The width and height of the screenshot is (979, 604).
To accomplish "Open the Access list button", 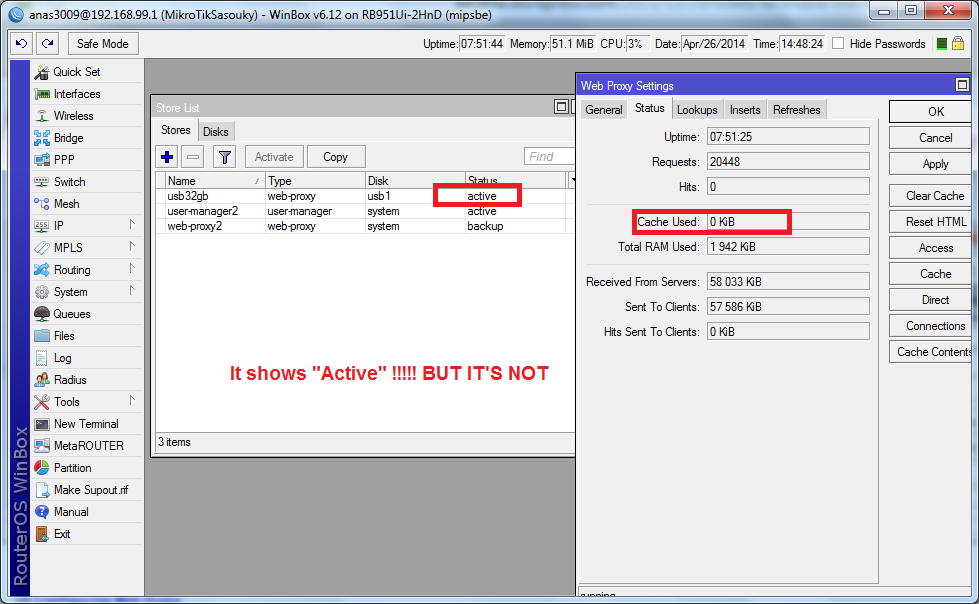I will click(x=930, y=248).
